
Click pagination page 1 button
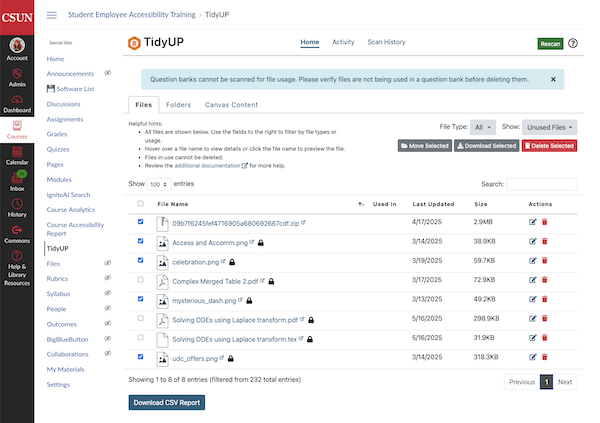[546, 382]
